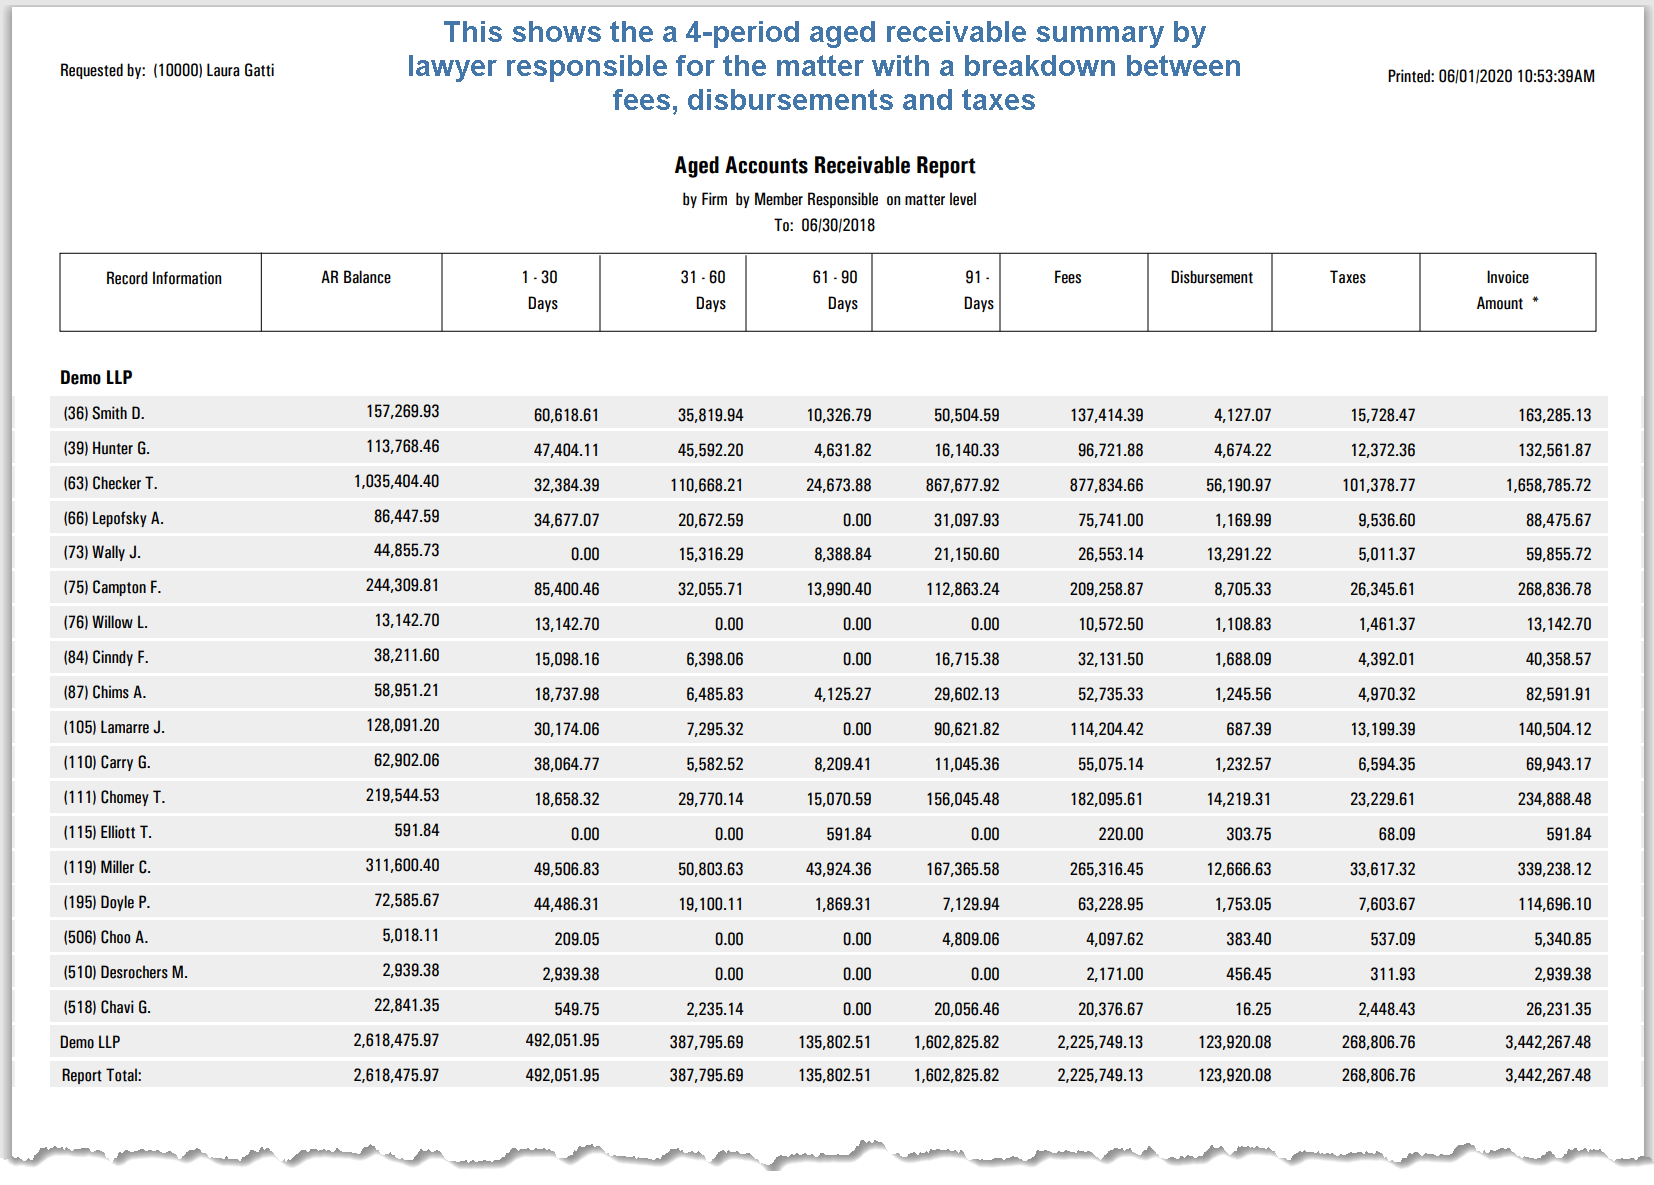Click Smith D.'s invoice amount "163,285.13"
This screenshot has width=1654, height=1185.
1554,415
